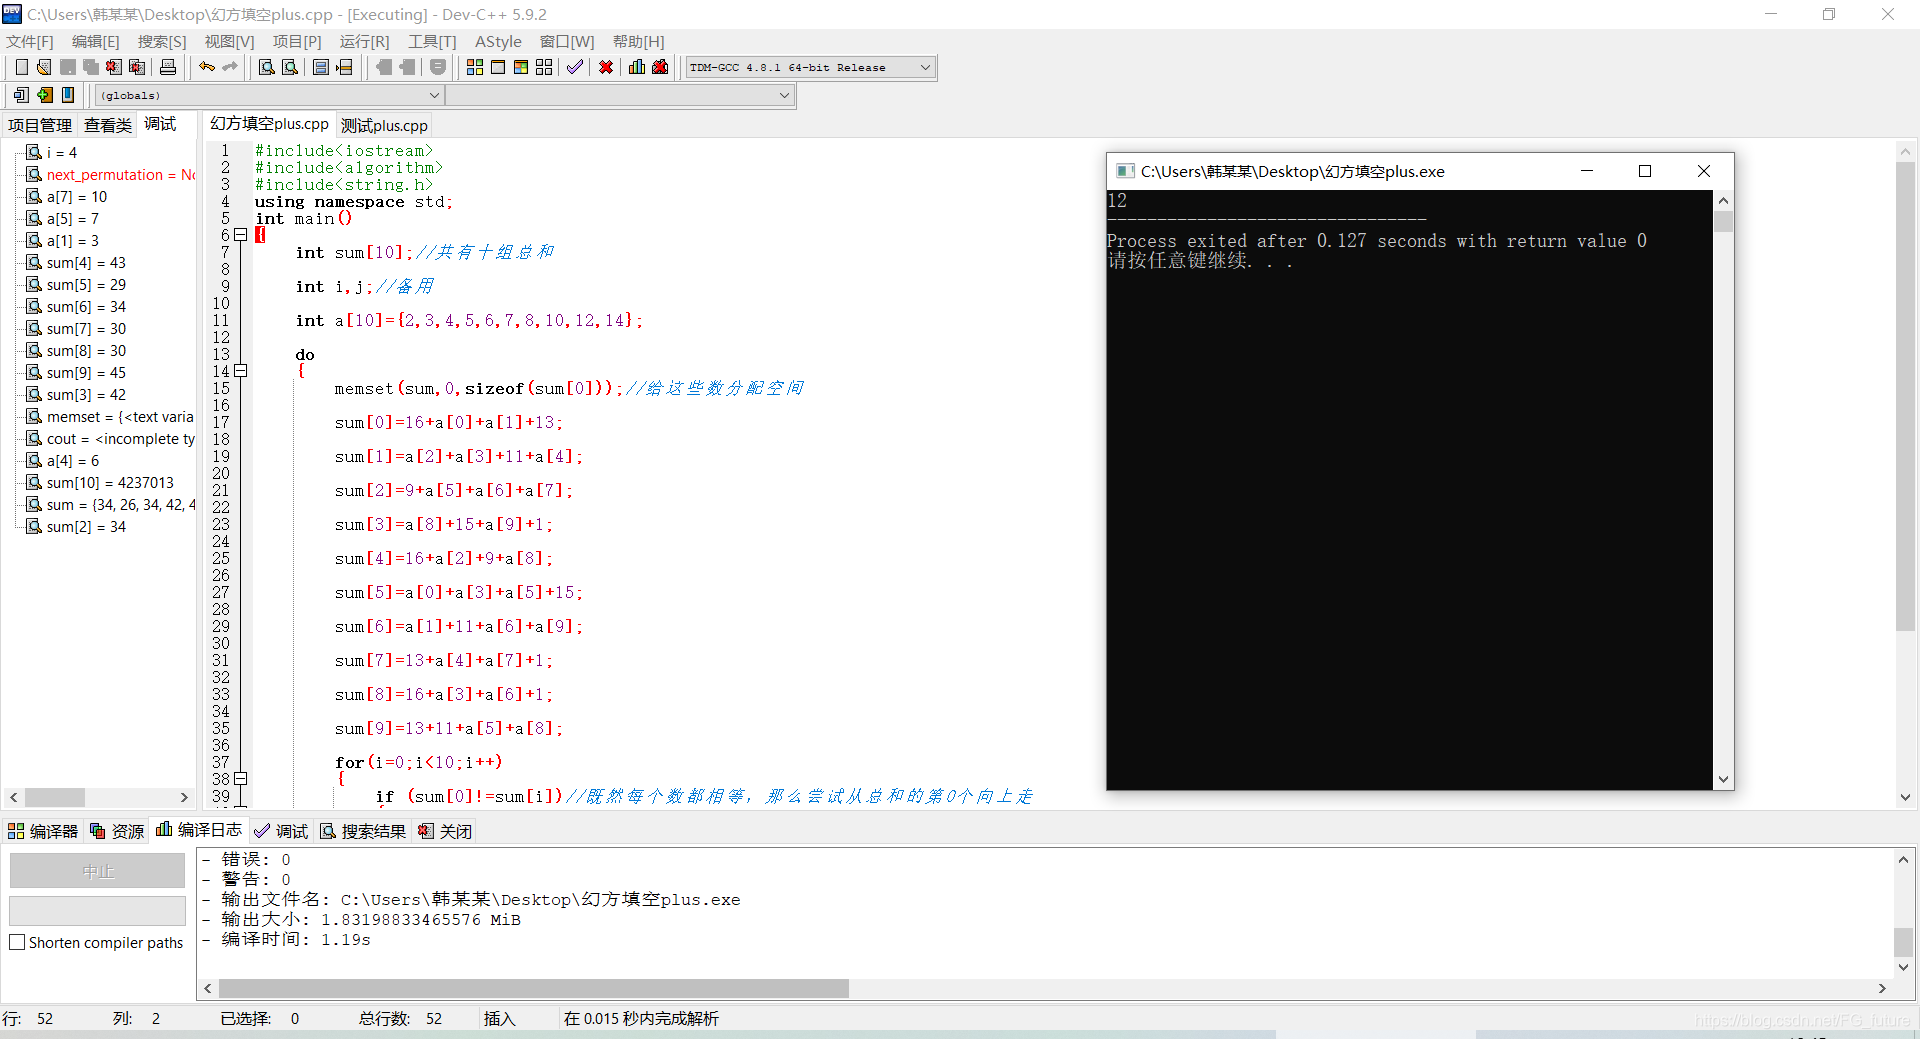Screen dimensions: 1920x1039
Task: Collapse the for-loop fold at line 38
Action: click(241, 779)
